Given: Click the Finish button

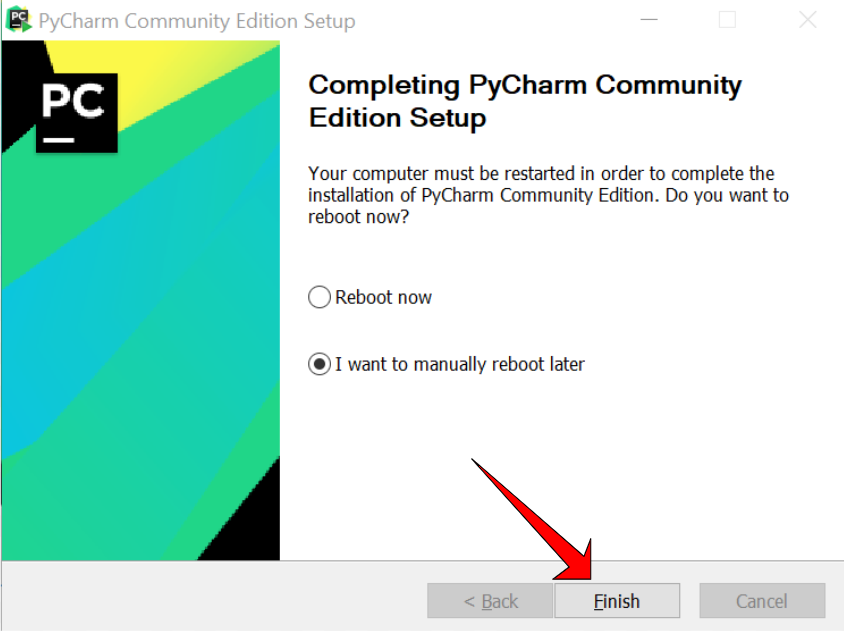Looking at the screenshot, I should click(x=617, y=601).
